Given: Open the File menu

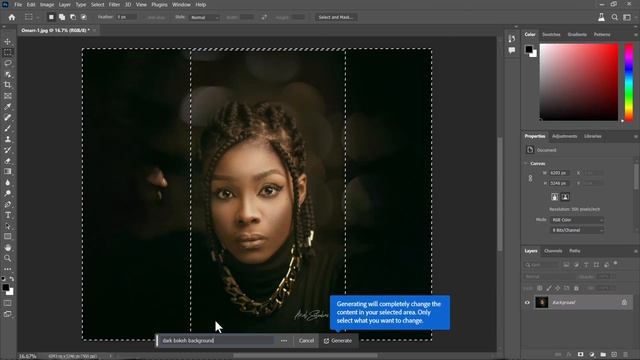Looking at the screenshot, I should [18, 4].
